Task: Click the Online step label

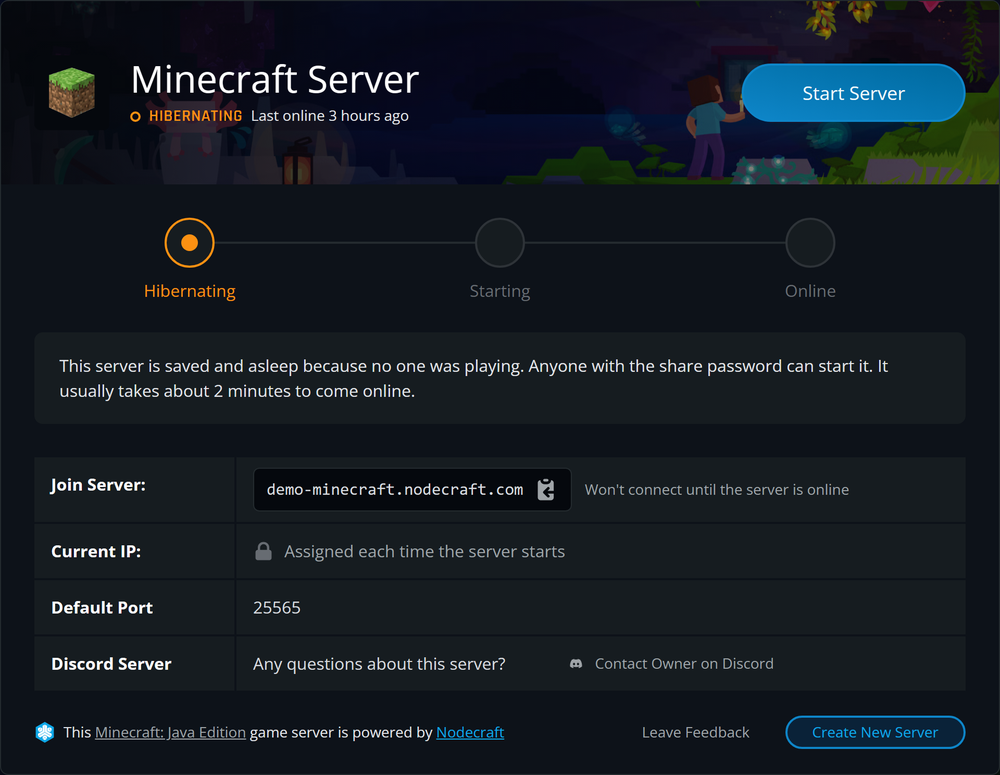Action: [810, 291]
